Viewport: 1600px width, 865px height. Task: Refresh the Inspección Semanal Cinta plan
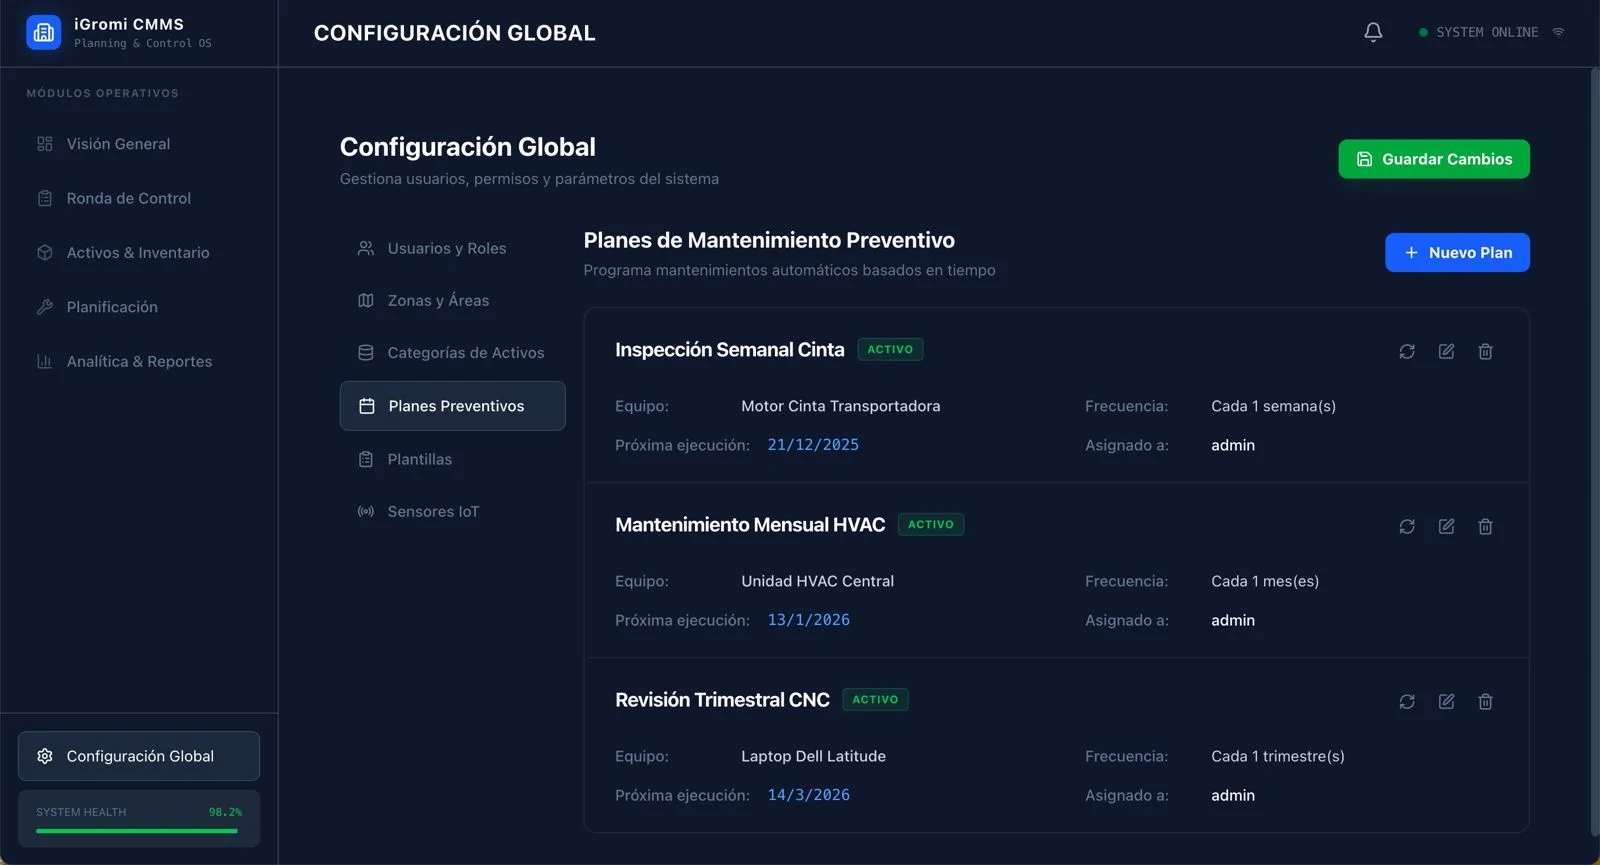click(1407, 351)
